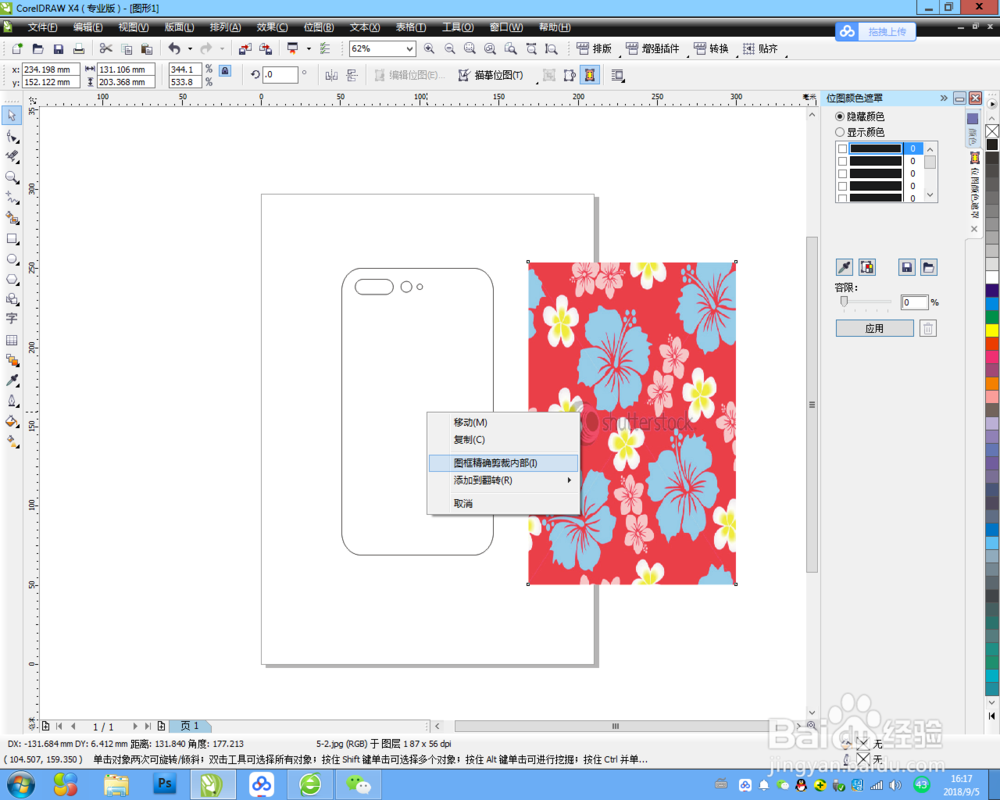
Task: Select the Polygon tool
Action: (12, 279)
